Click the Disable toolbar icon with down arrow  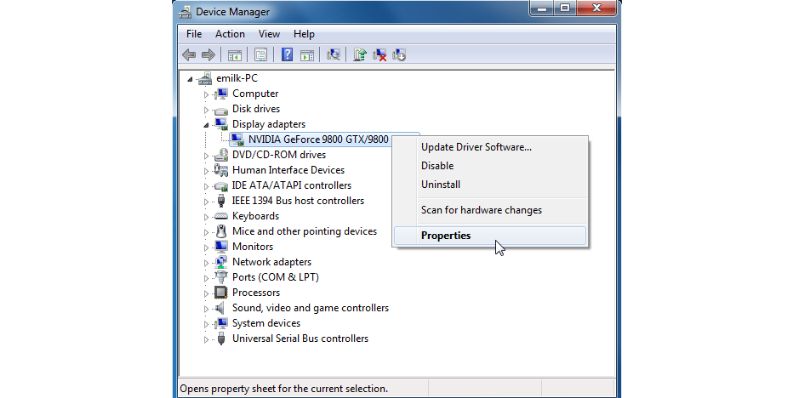point(399,55)
